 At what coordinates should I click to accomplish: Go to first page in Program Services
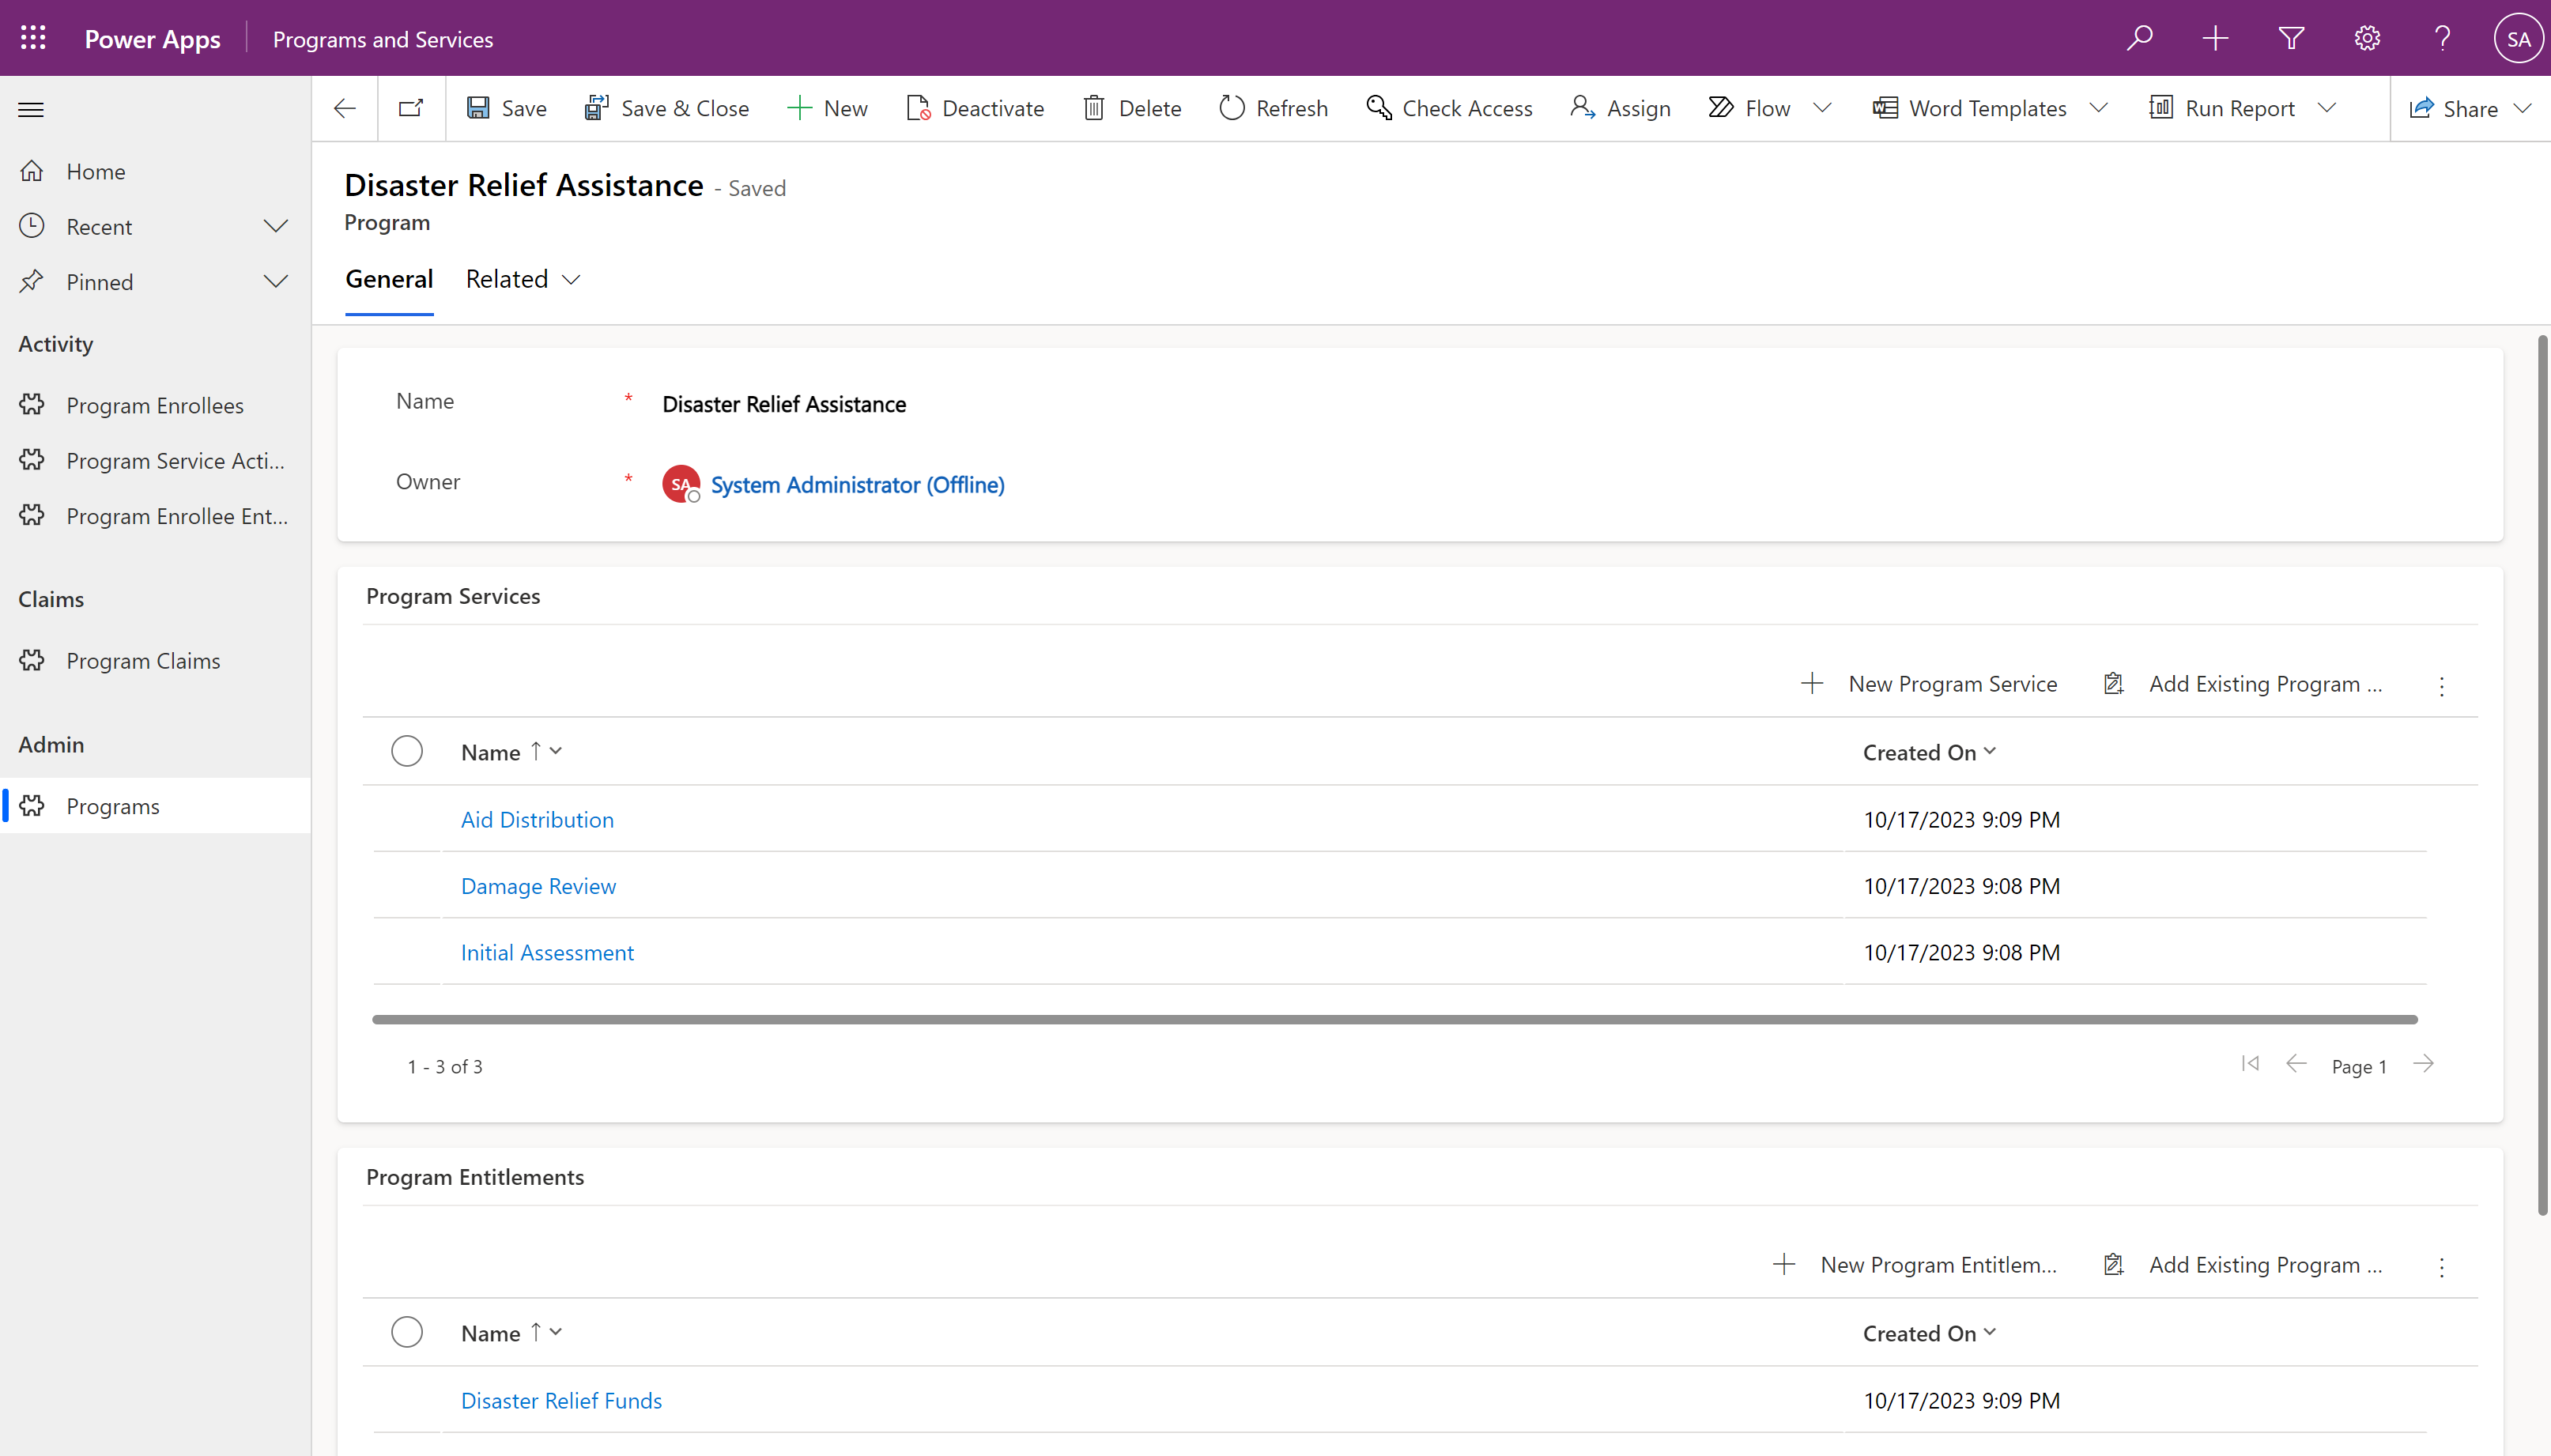2250,1063
